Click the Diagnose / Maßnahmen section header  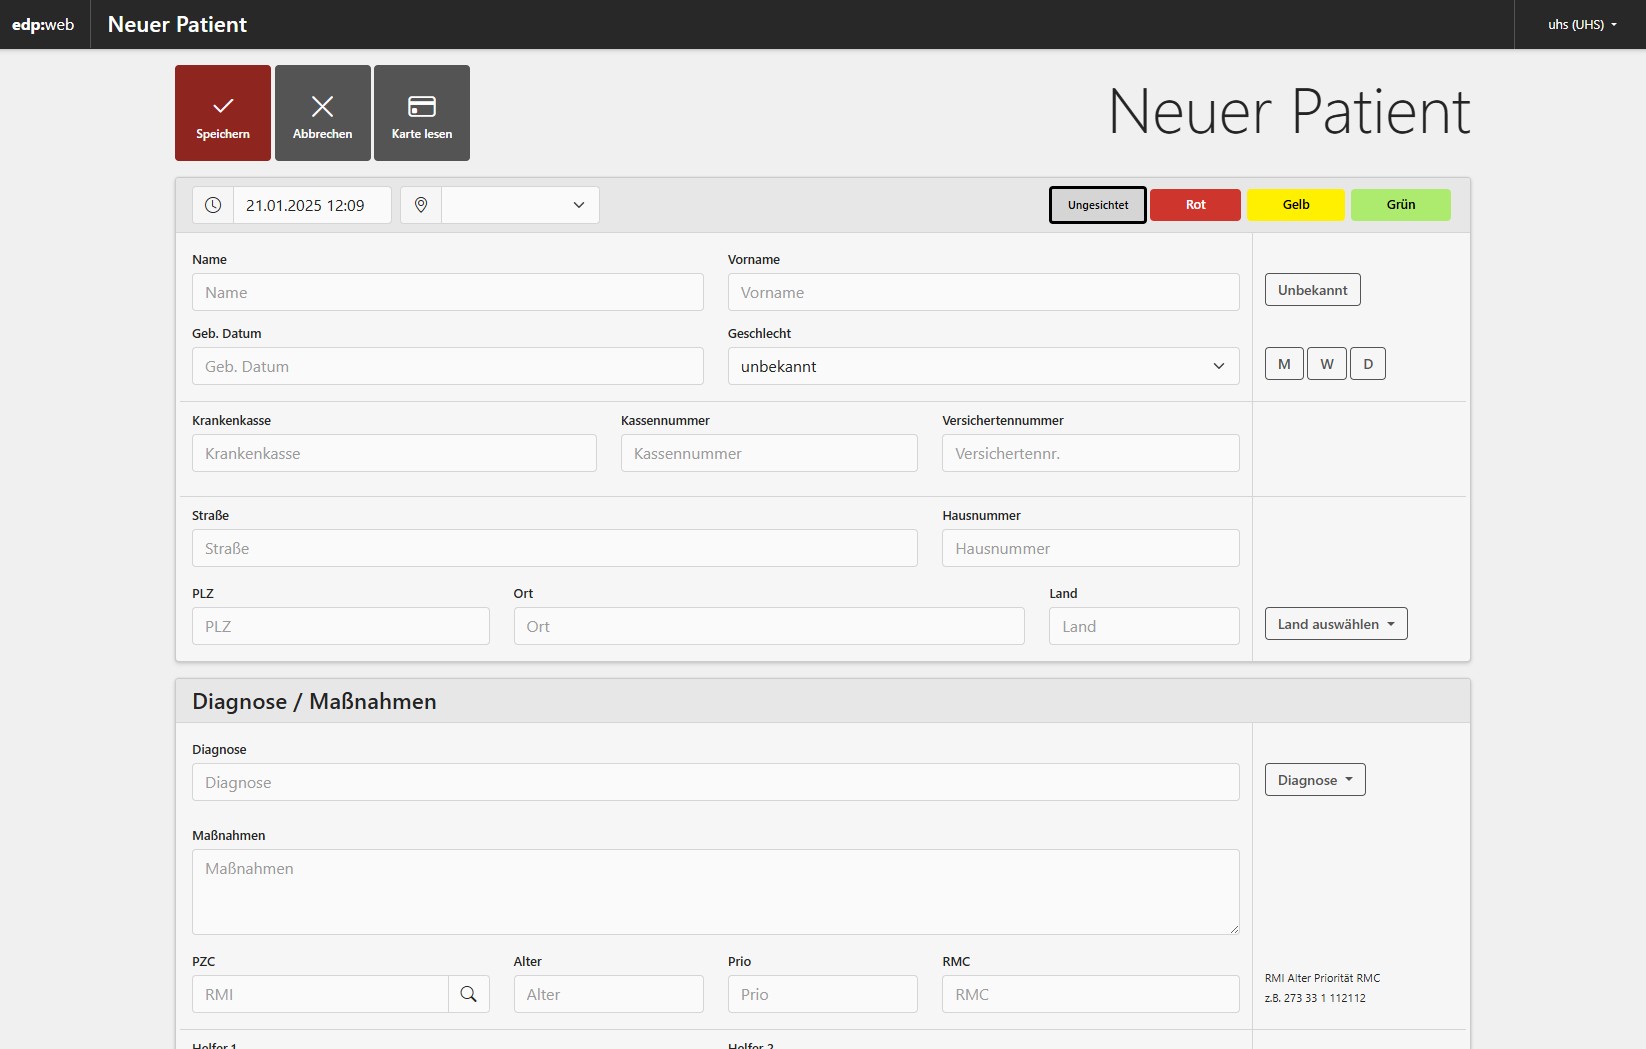(823, 701)
